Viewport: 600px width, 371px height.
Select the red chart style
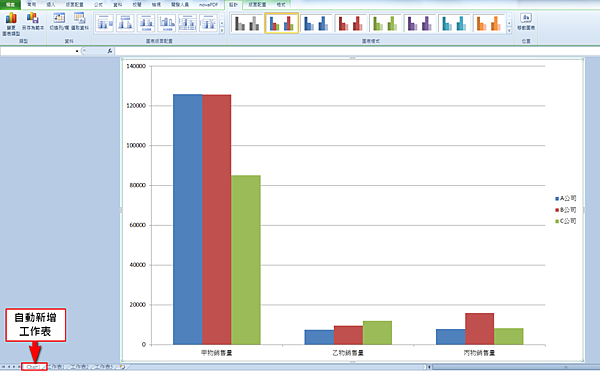click(x=351, y=24)
